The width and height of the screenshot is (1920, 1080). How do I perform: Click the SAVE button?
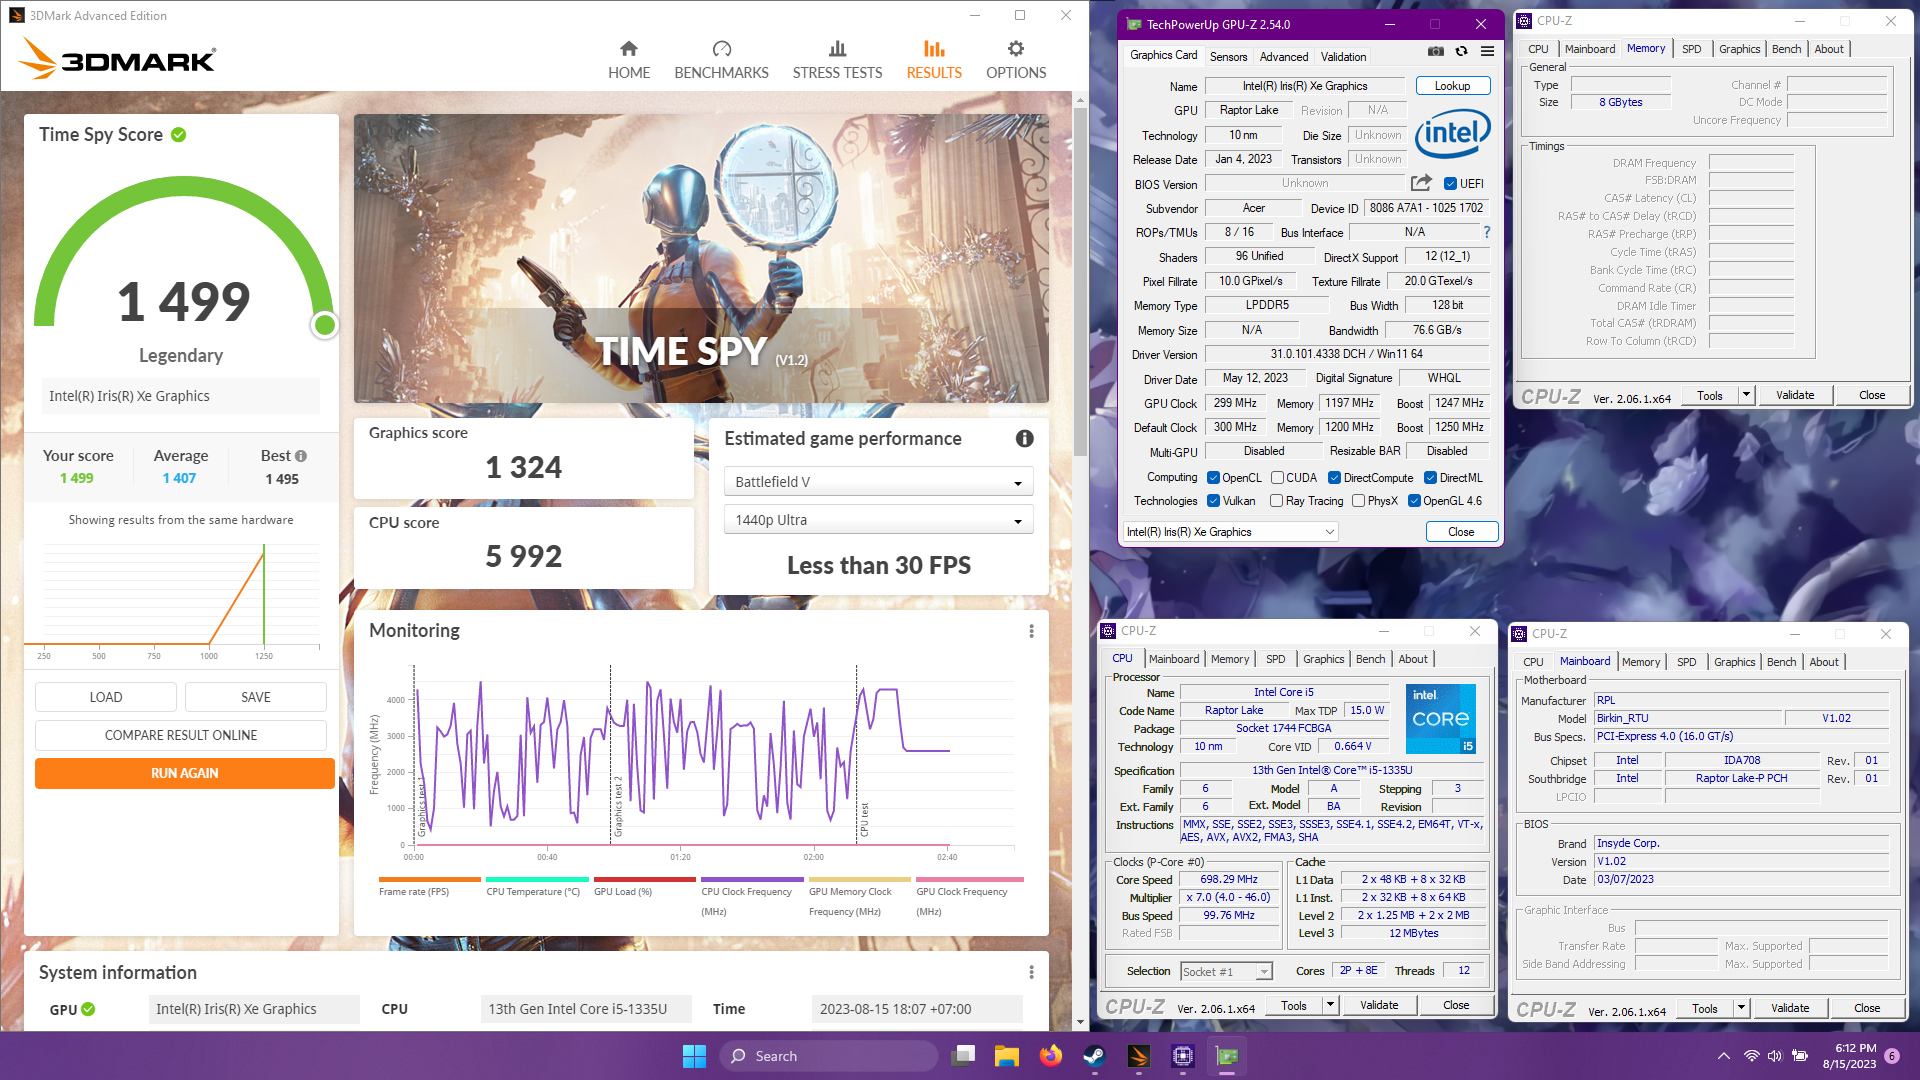coord(256,697)
